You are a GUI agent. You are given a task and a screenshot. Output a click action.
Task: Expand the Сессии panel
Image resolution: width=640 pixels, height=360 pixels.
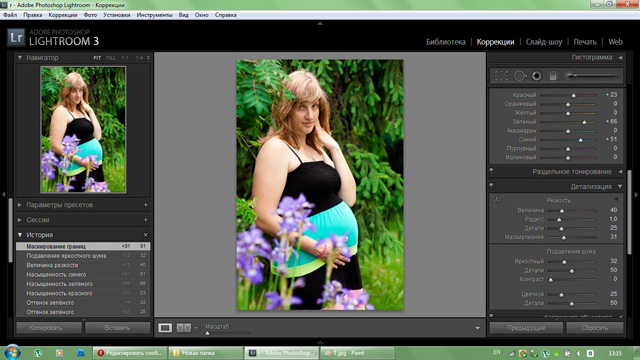pyautogui.click(x=20, y=220)
